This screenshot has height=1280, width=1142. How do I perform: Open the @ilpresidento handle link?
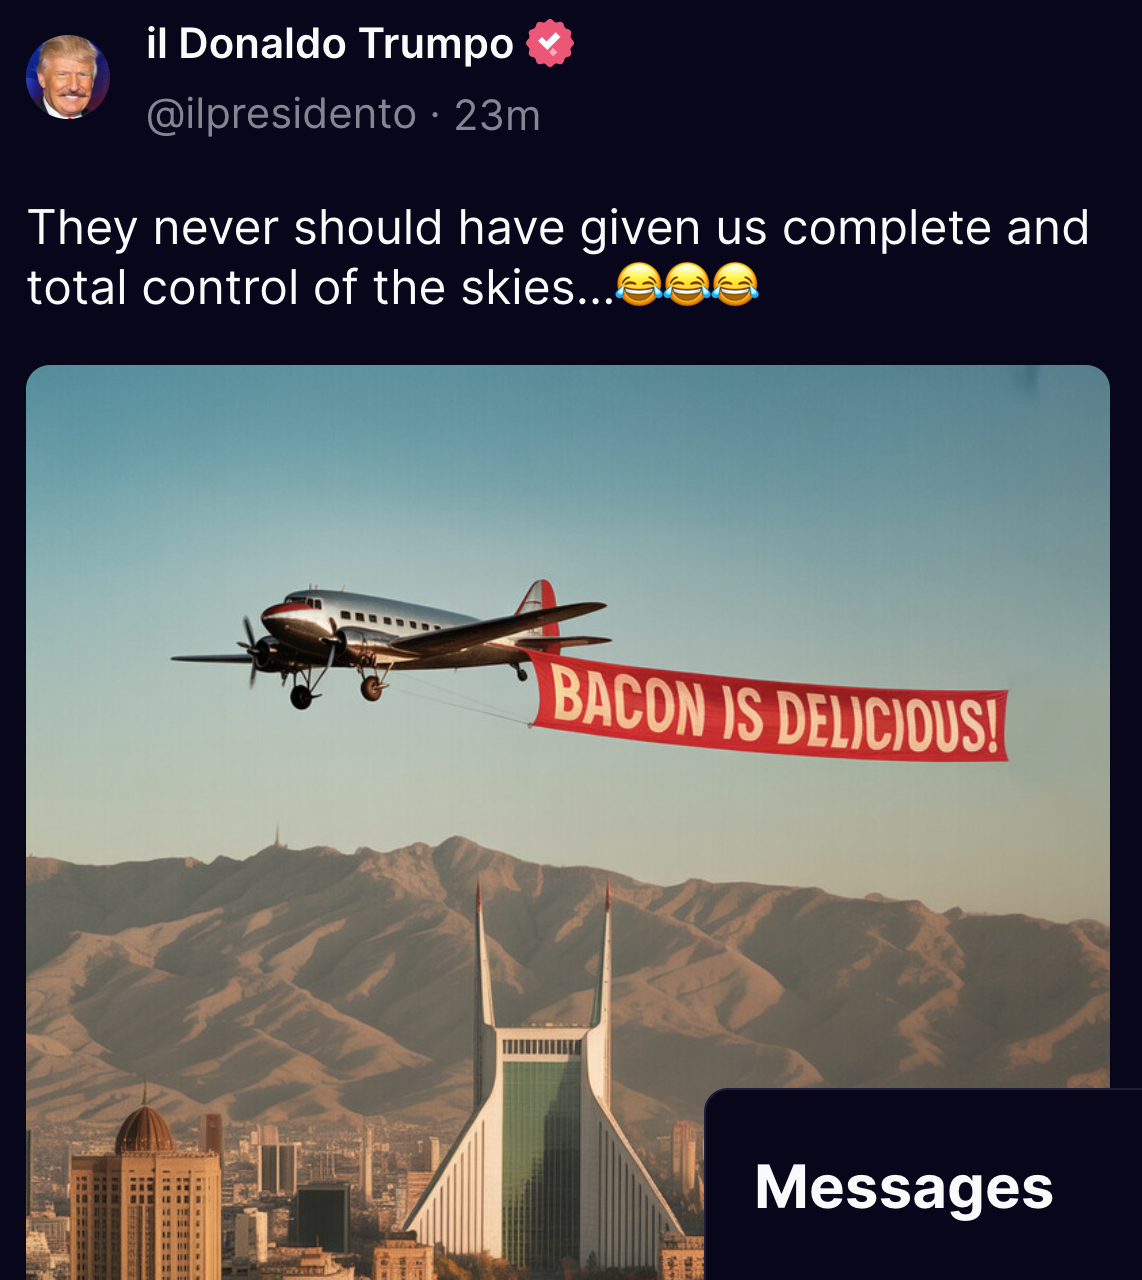281,115
